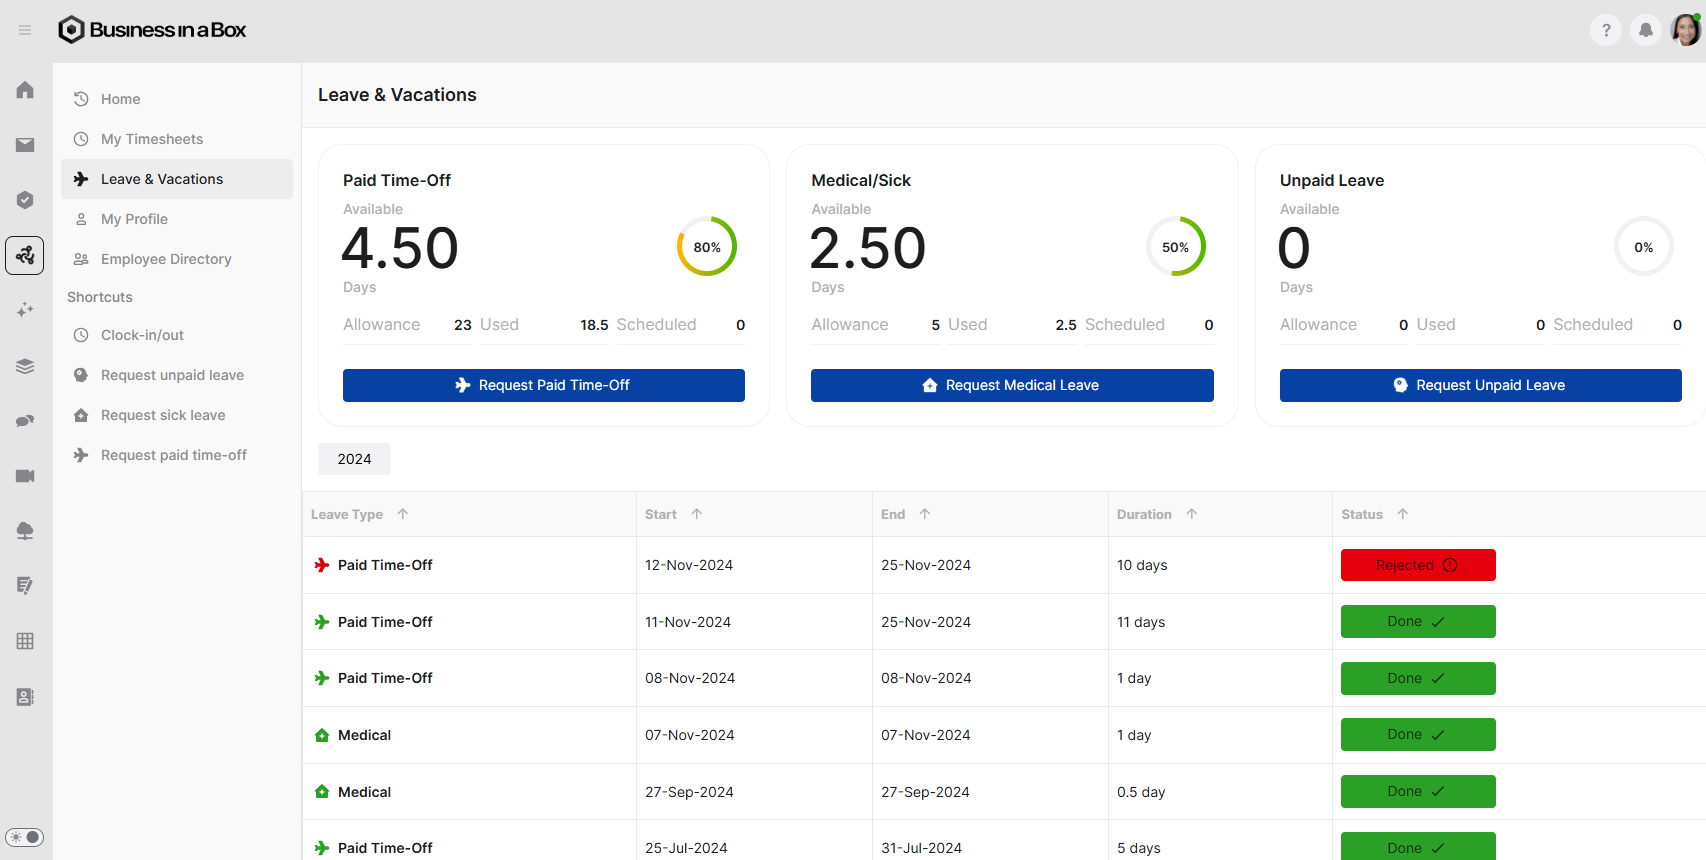Image resolution: width=1706 pixels, height=860 pixels.
Task: Click the red plane icon of the 12-Nov-2024 Paid Time-Off row
Action: click(x=322, y=565)
